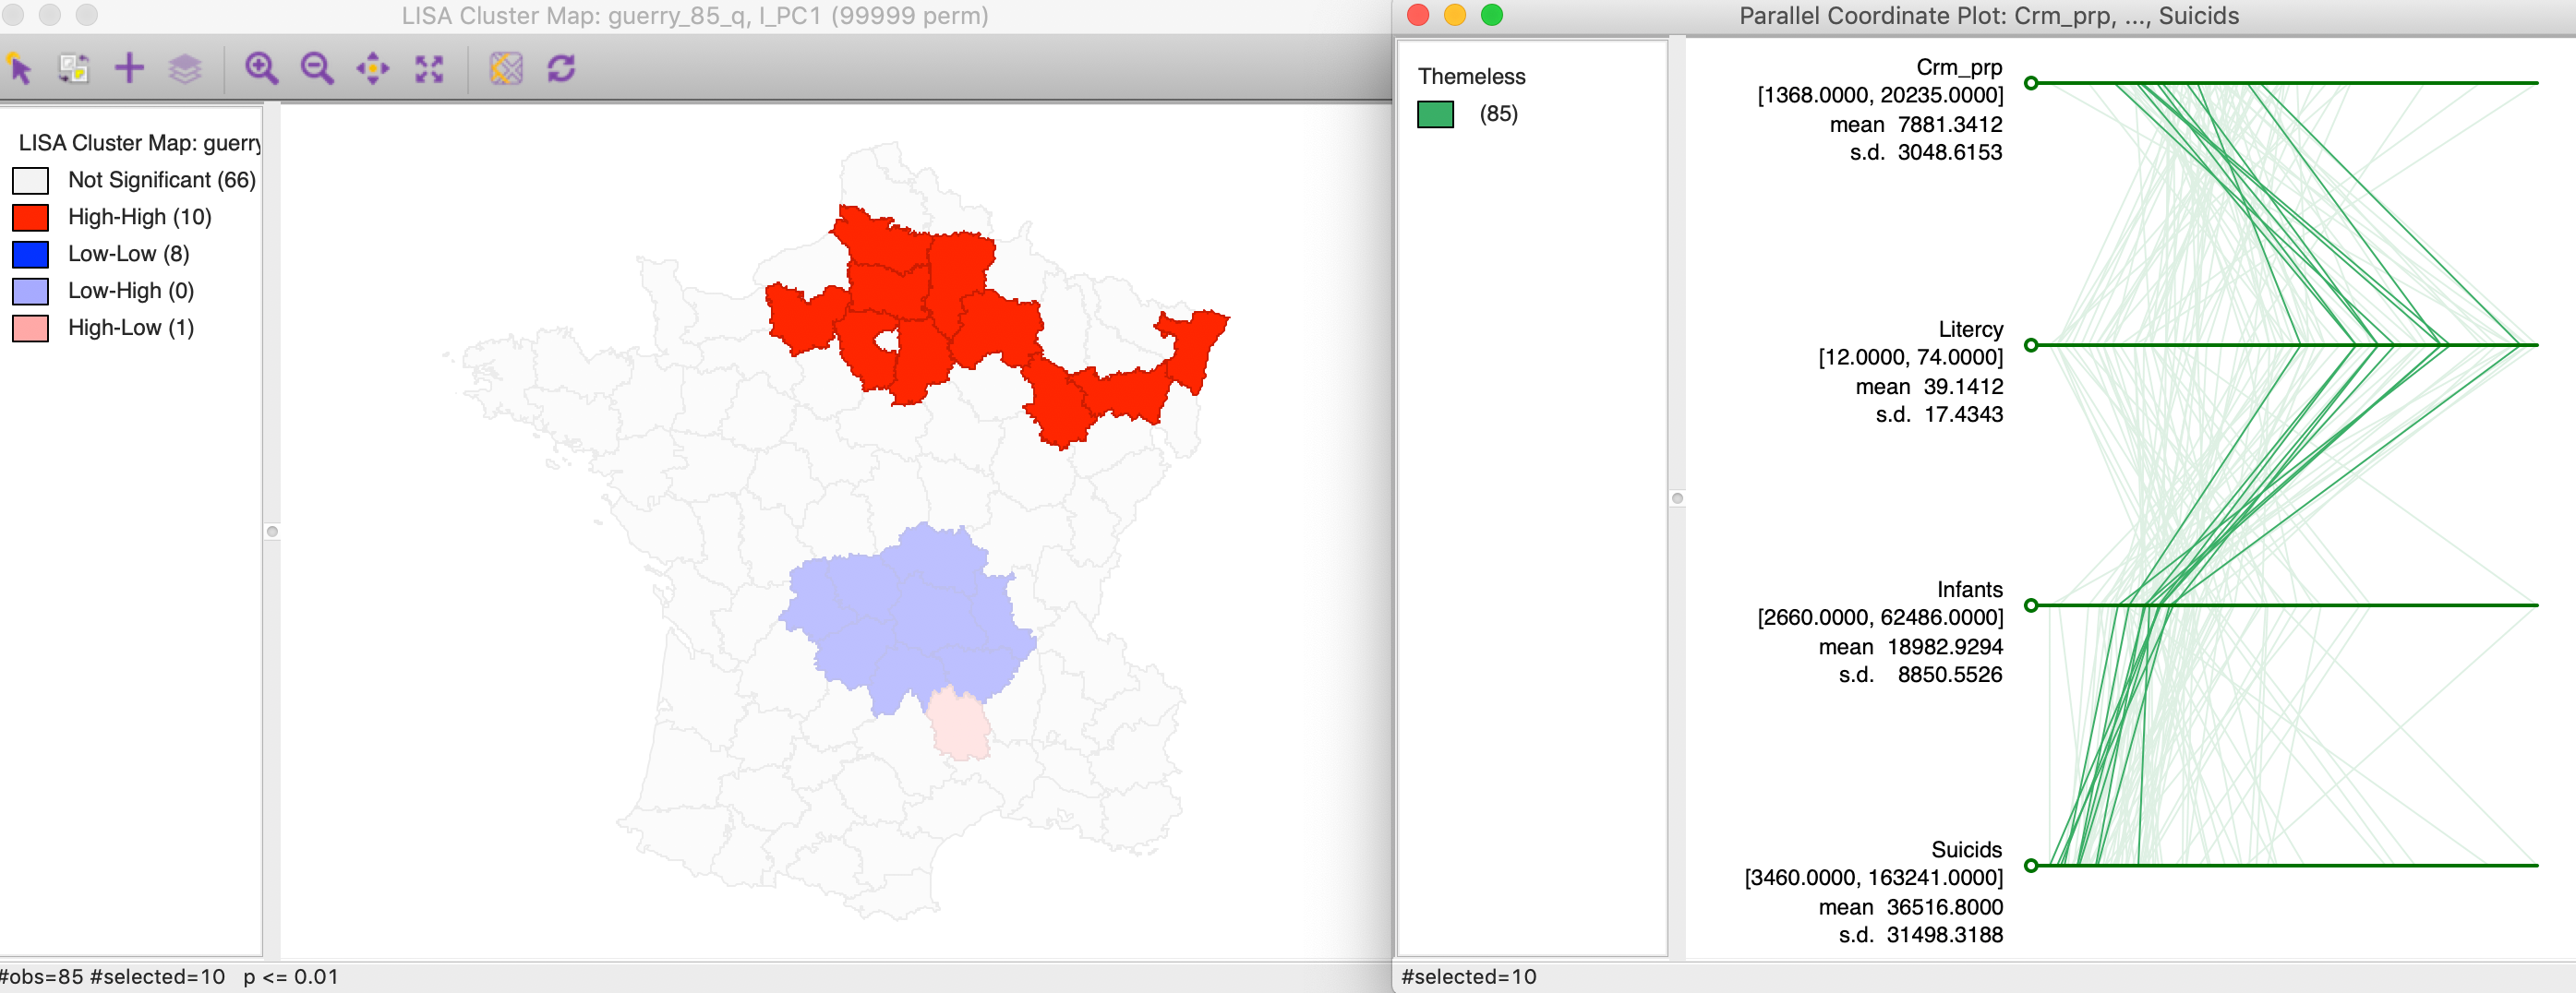2576x993 pixels.
Task: Click the LISA Cluster Map legend title
Action: [x=140, y=143]
